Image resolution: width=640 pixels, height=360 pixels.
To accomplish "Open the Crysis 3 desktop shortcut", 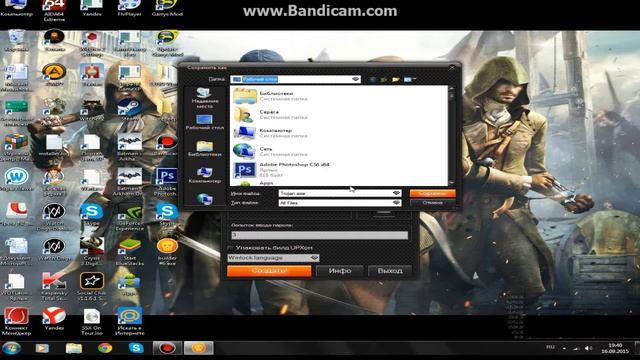I will pos(91,252).
